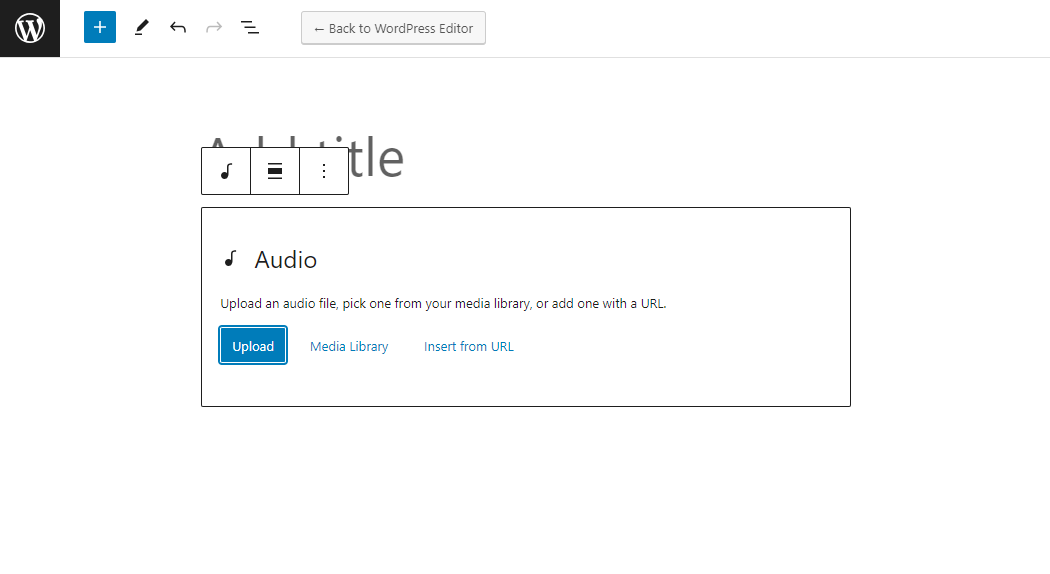Click the Upload button
This screenshot has width=1050, height=574.
coord(253,346)
